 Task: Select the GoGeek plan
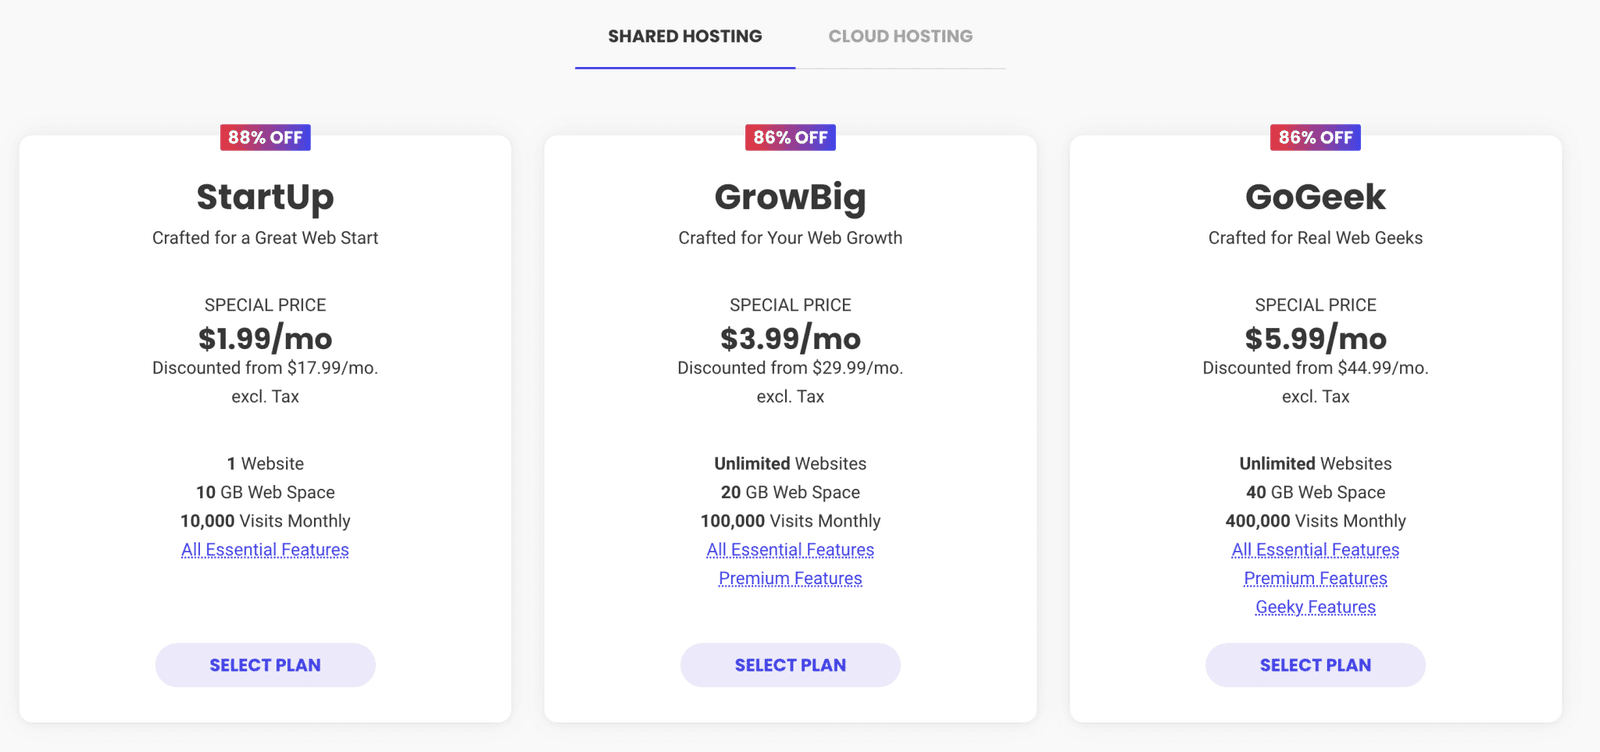pos(1315,665)
